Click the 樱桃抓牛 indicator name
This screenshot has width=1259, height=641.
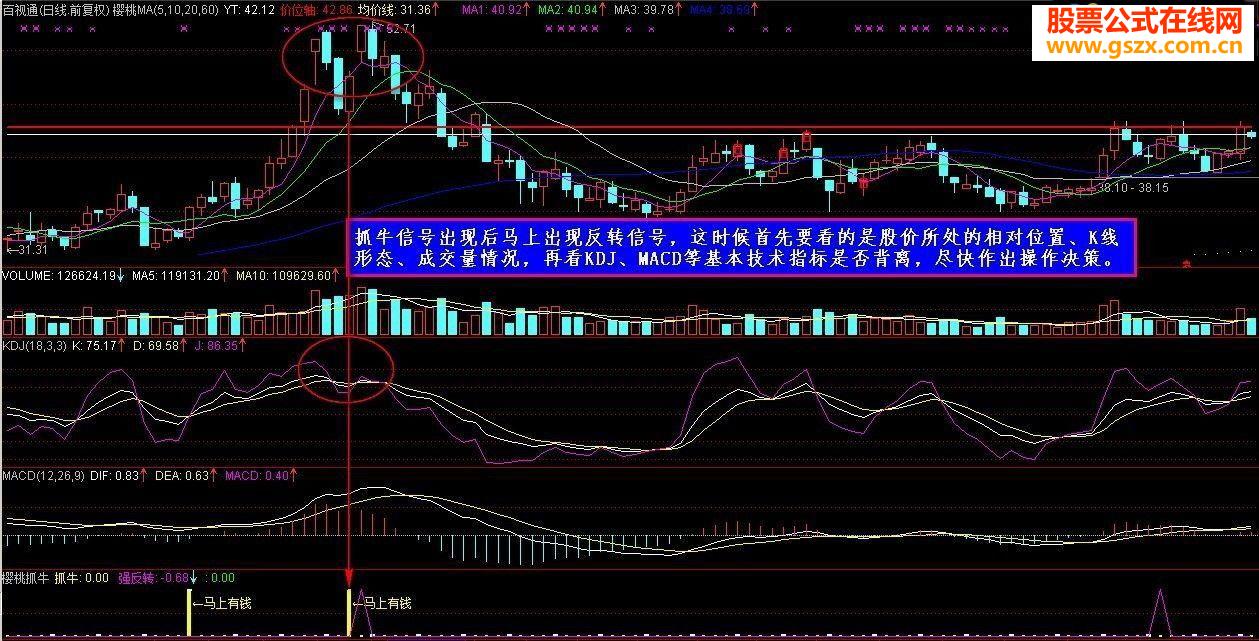tap(25, 577)
